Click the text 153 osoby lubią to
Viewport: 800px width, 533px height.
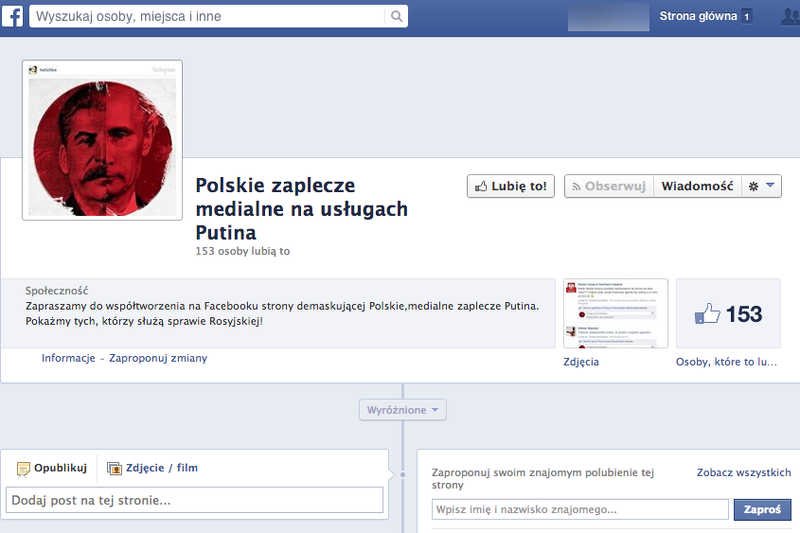coord(242,251)
